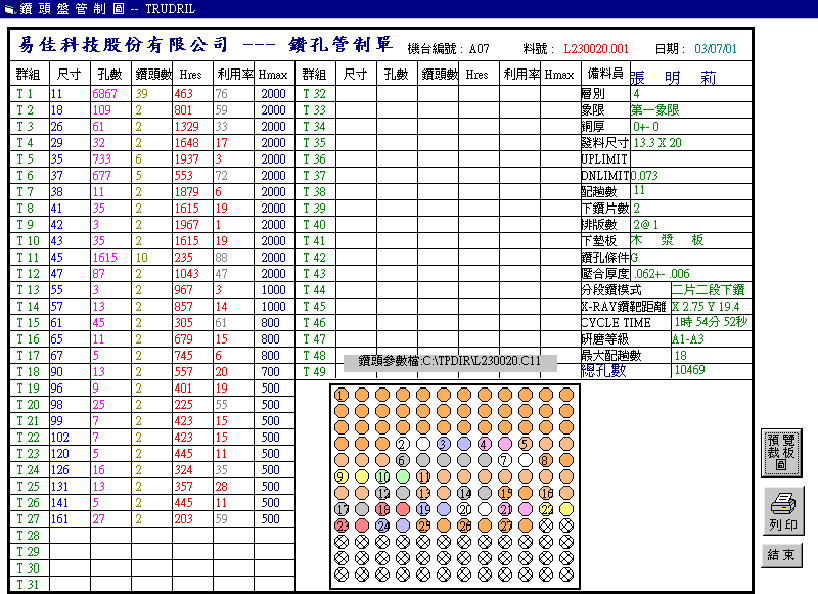
Task: Select the gray drill slot numbered 6
Action: tap(403, 460)
